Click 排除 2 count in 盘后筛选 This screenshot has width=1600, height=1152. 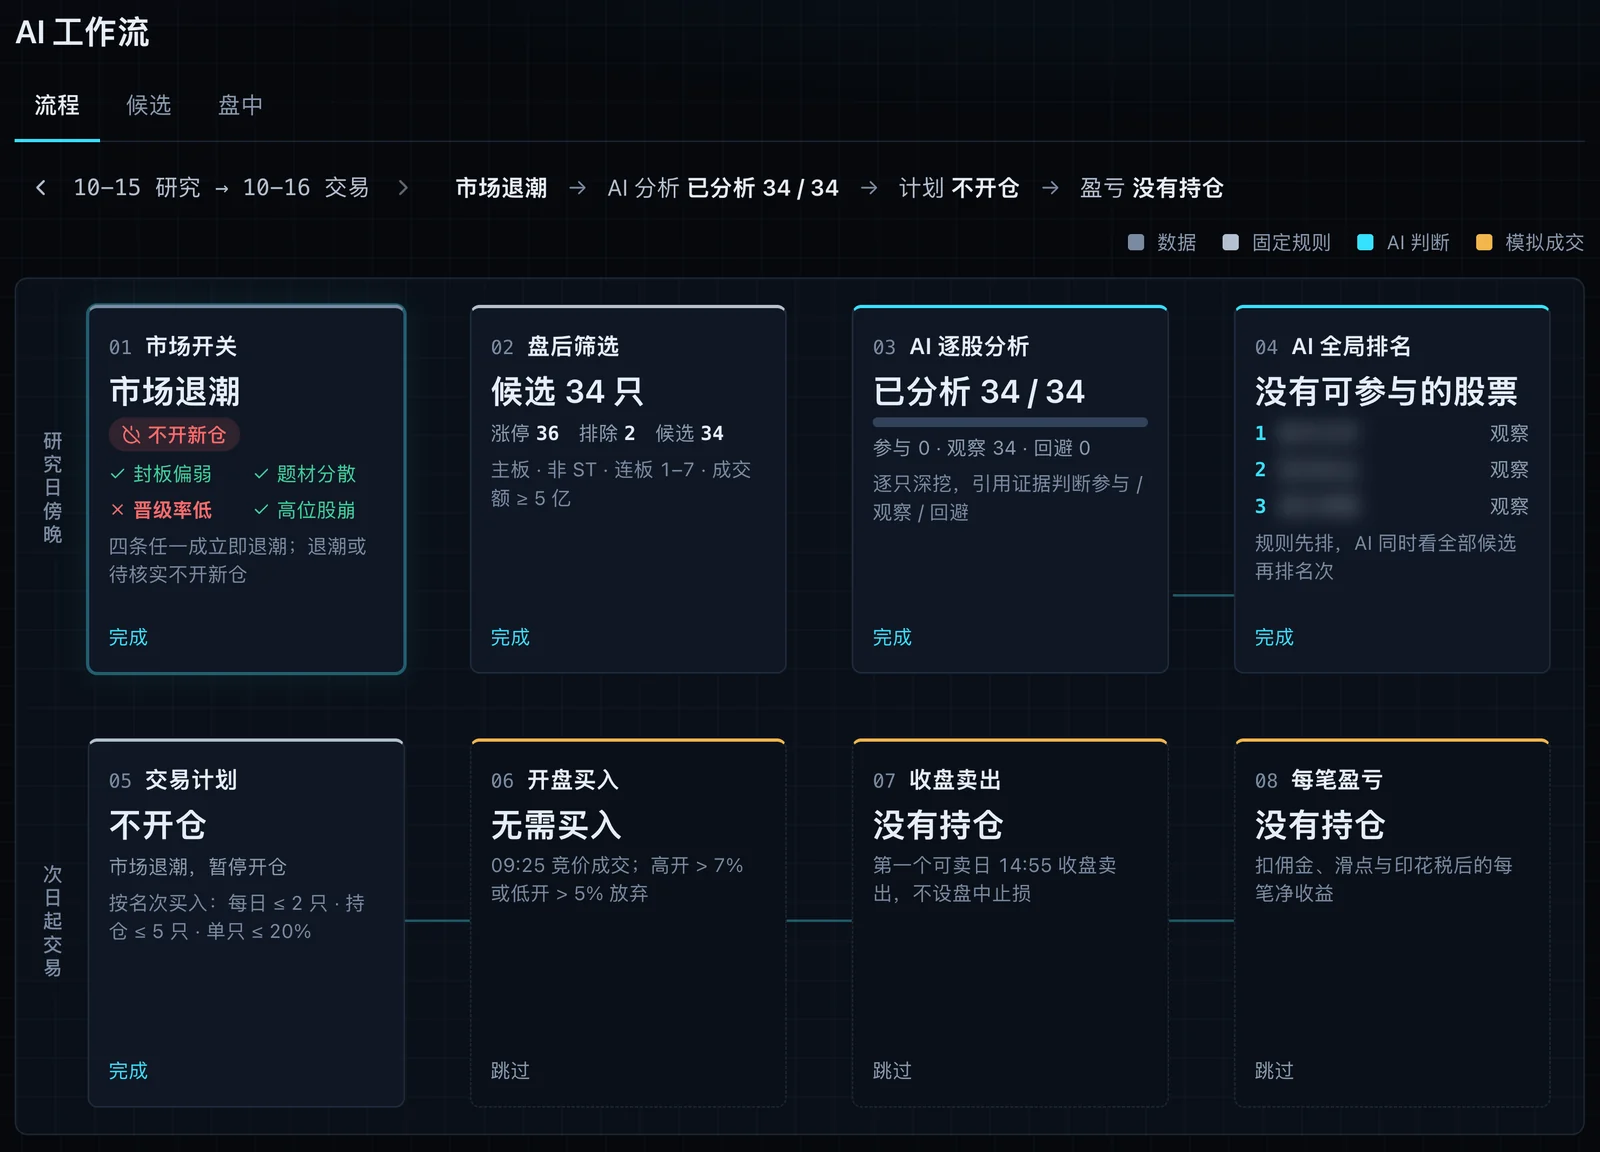click(x=607, y=433)
